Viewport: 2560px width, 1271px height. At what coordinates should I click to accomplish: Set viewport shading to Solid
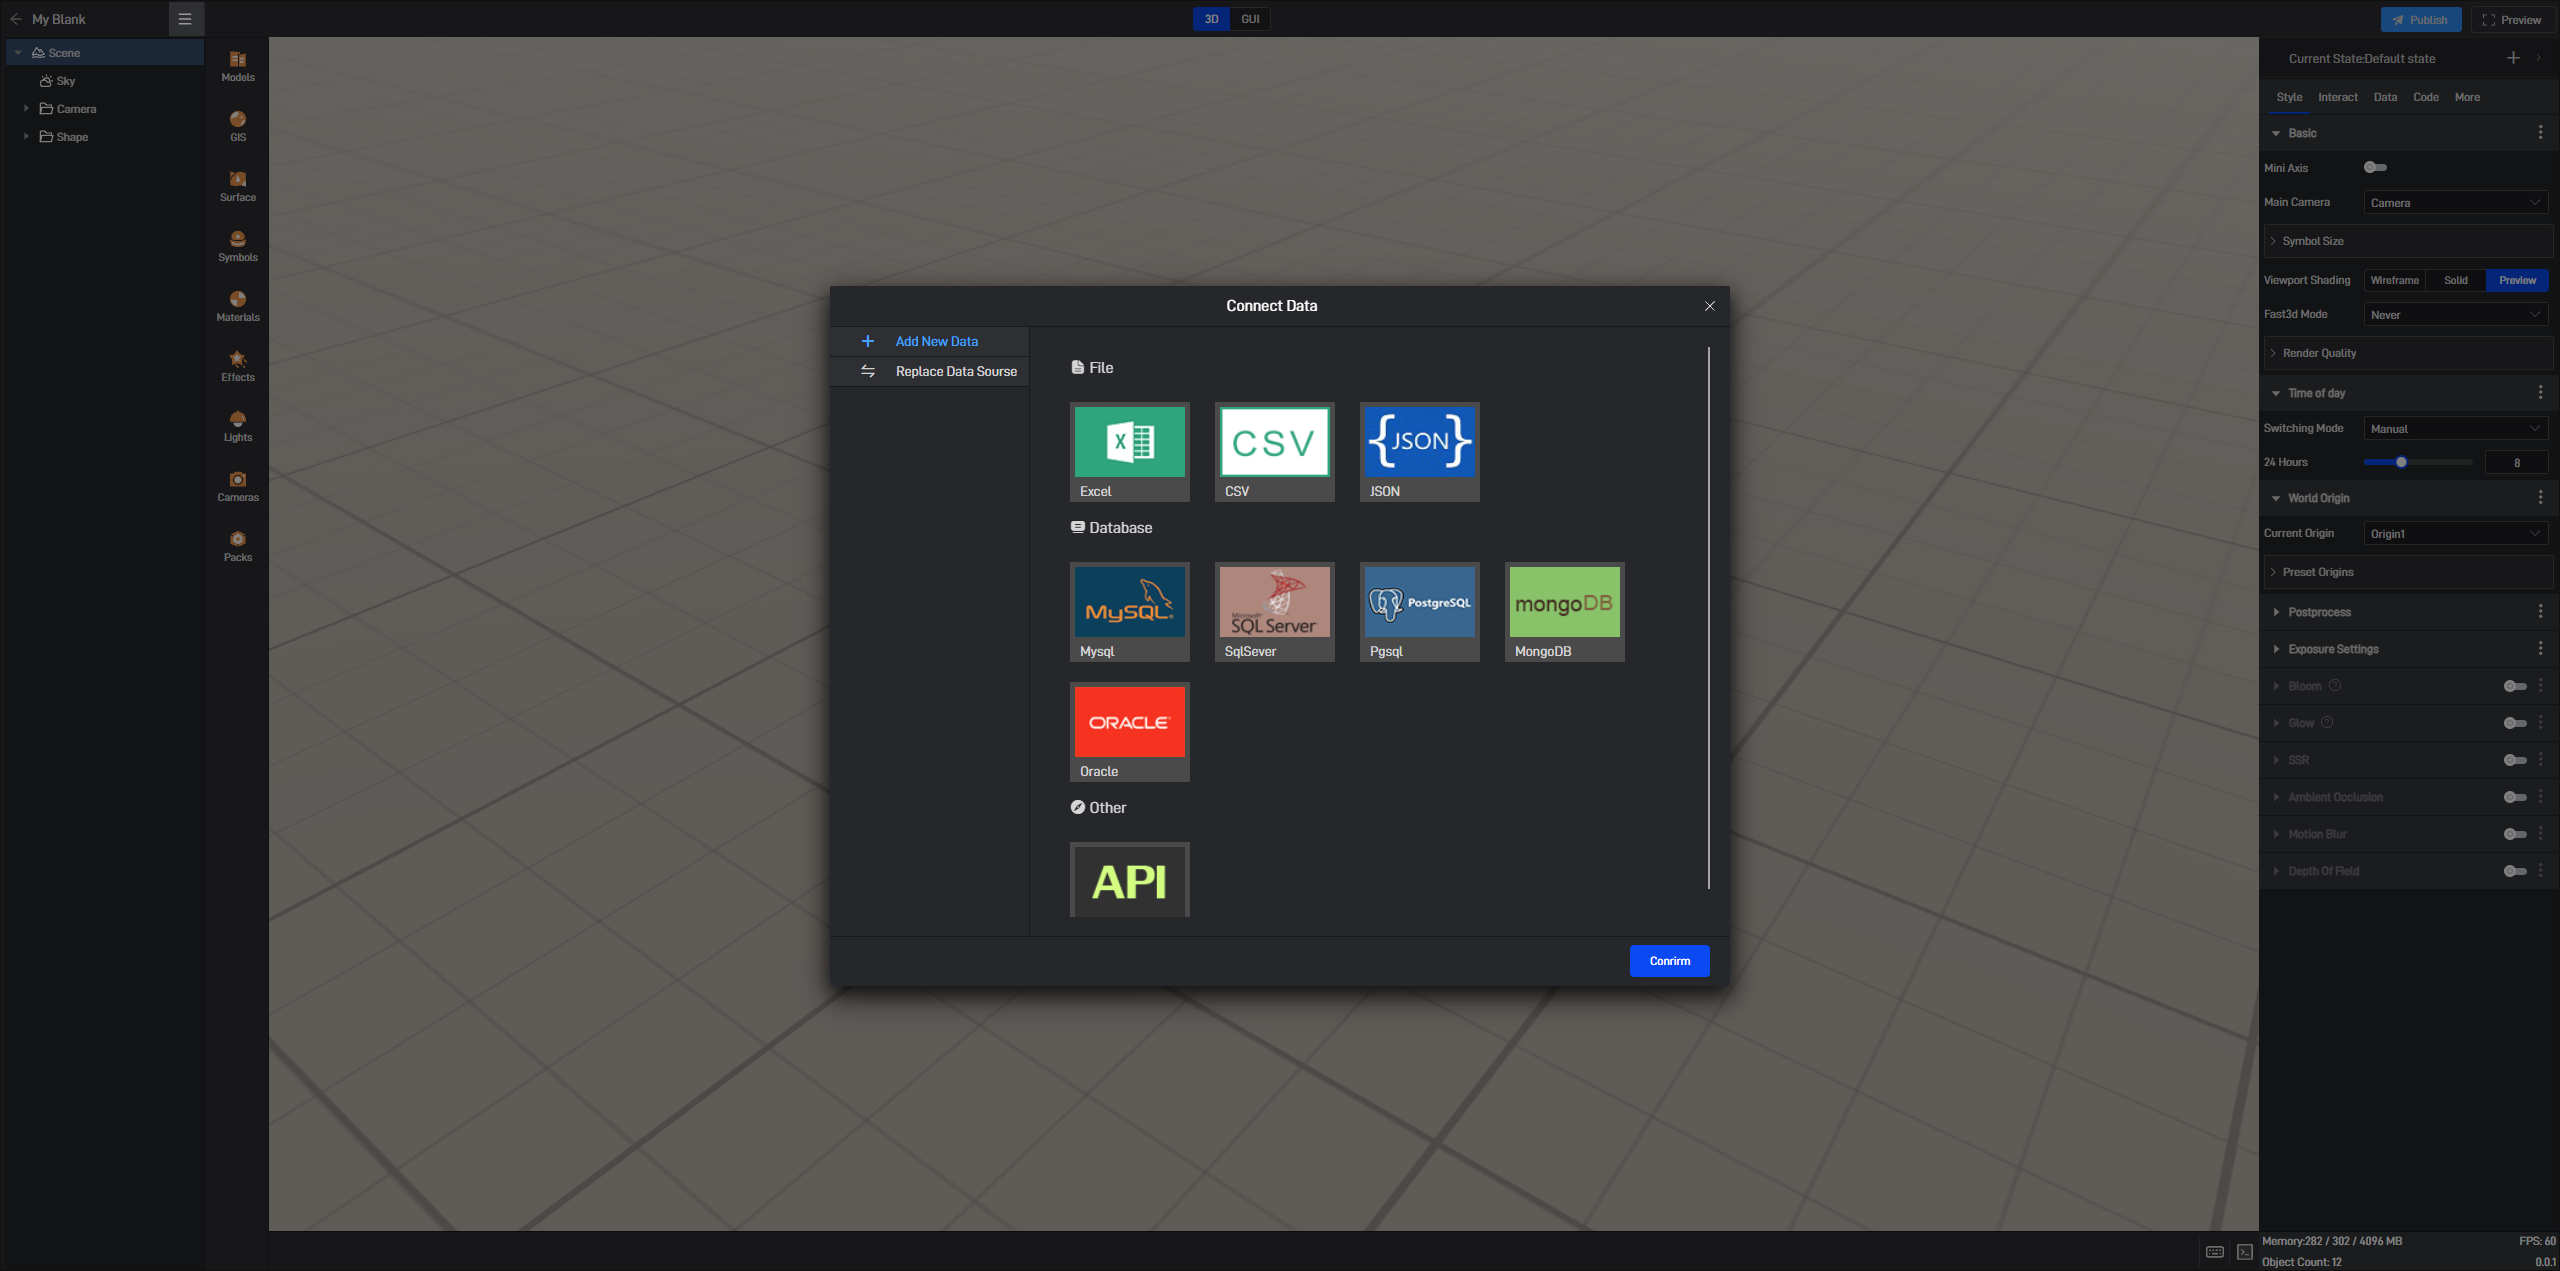[x=2456, y=281]
